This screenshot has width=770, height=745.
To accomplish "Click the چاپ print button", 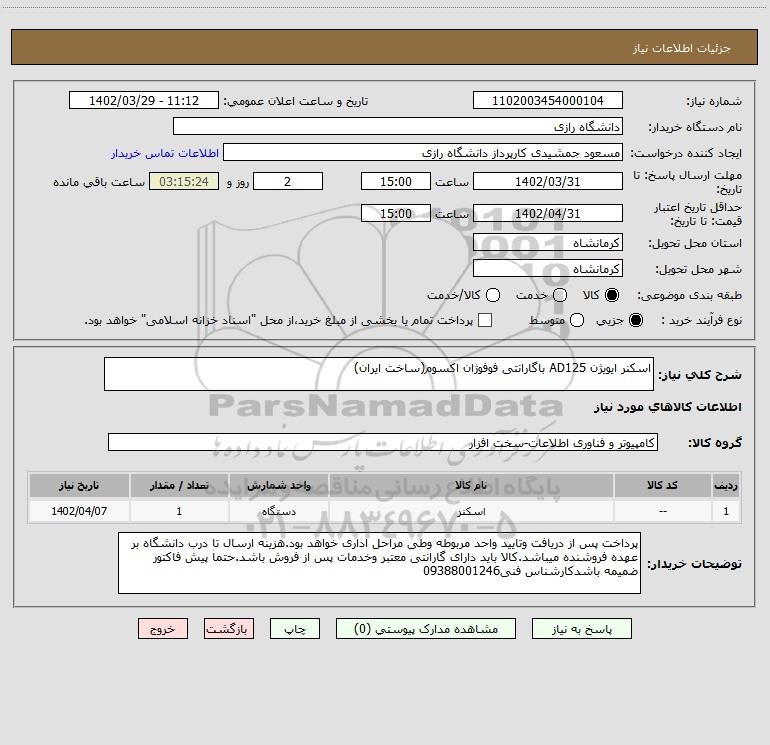I will 295,629.
